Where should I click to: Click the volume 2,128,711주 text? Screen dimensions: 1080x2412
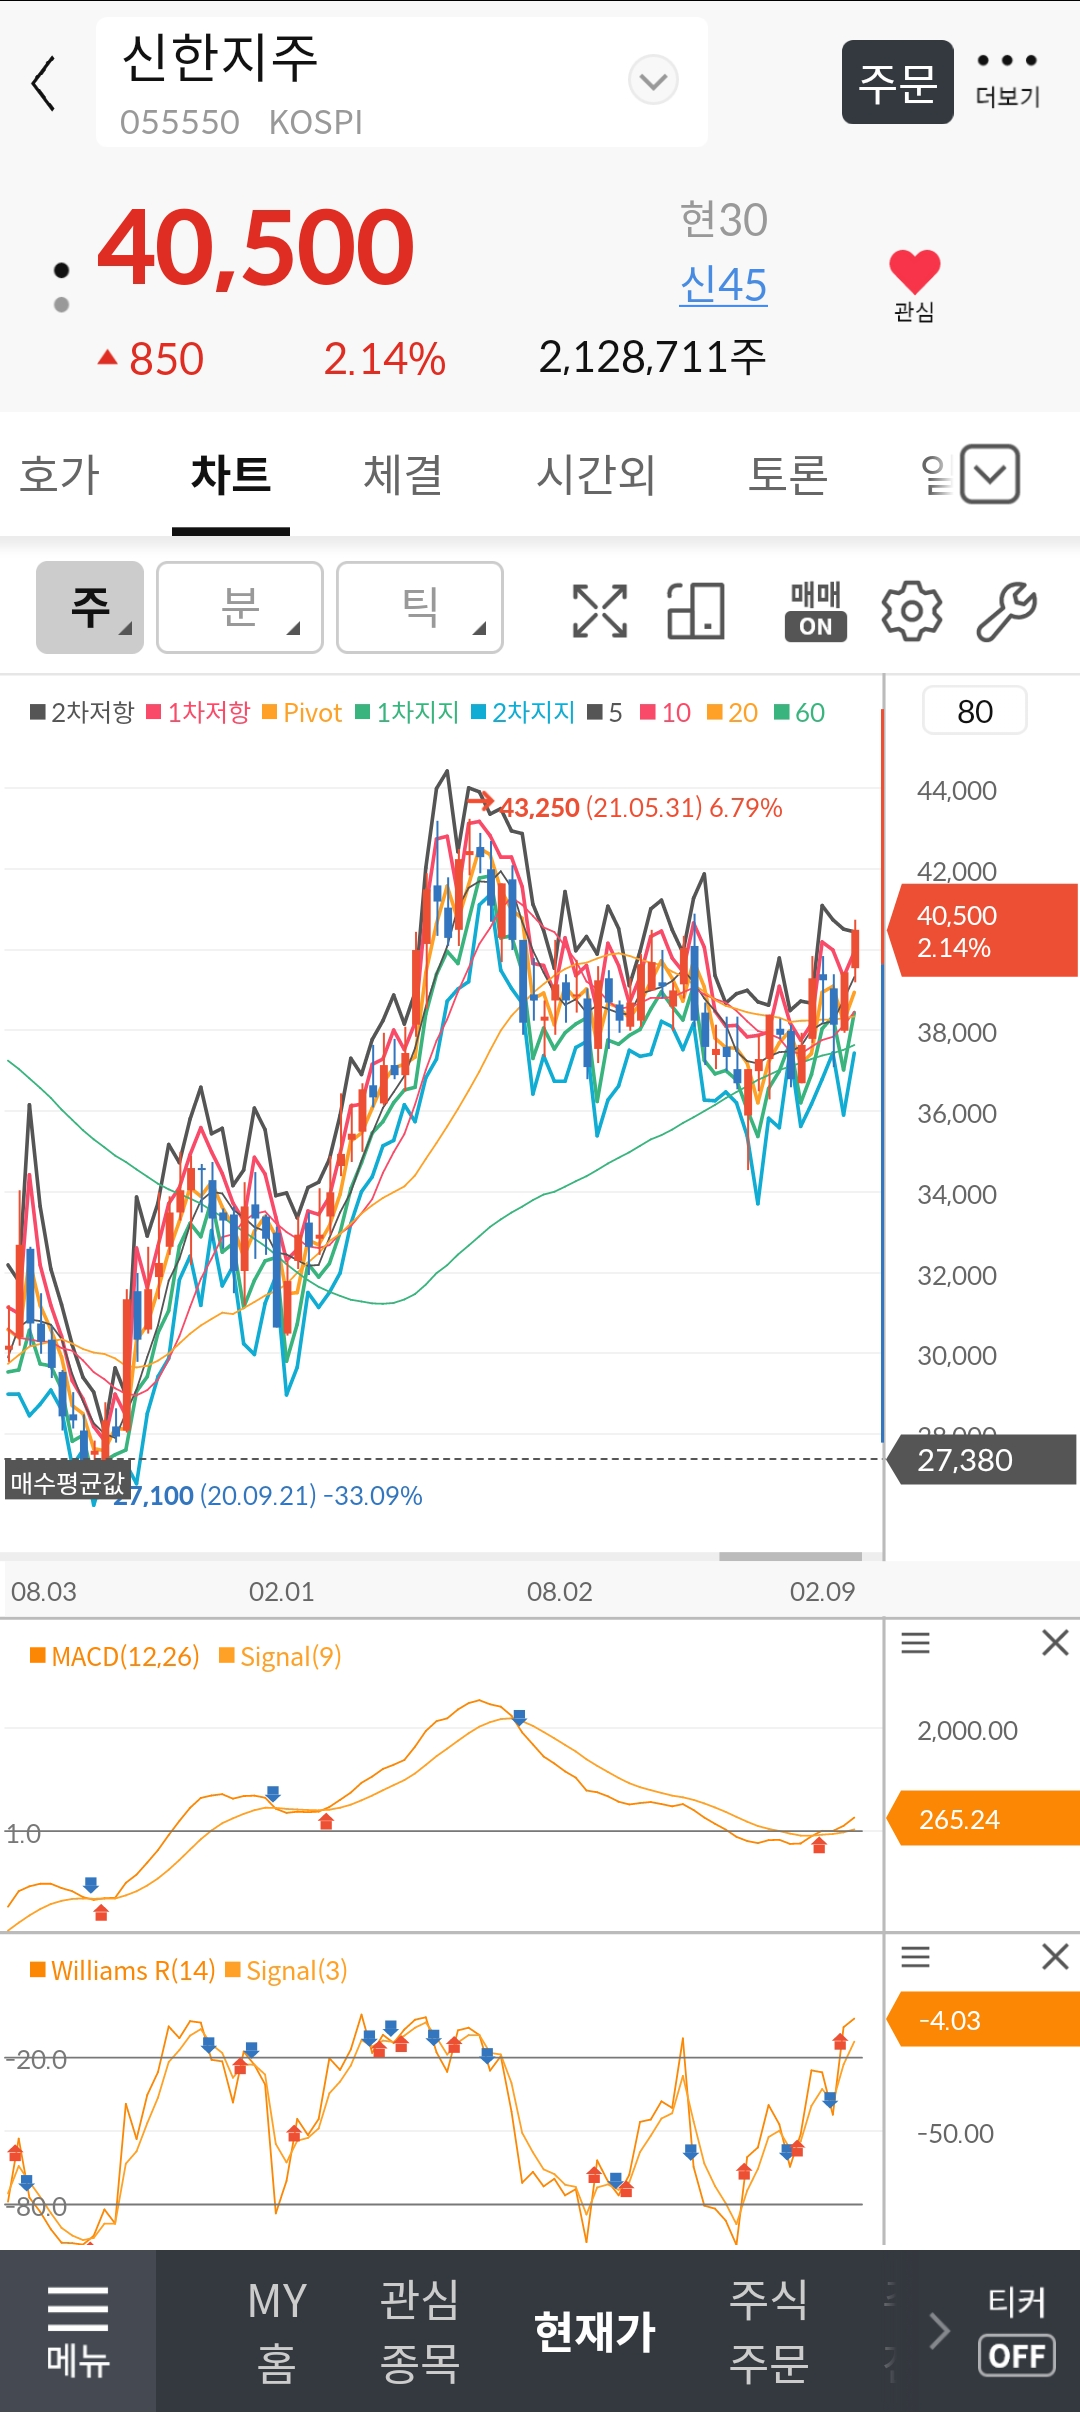tap(652, 358)
